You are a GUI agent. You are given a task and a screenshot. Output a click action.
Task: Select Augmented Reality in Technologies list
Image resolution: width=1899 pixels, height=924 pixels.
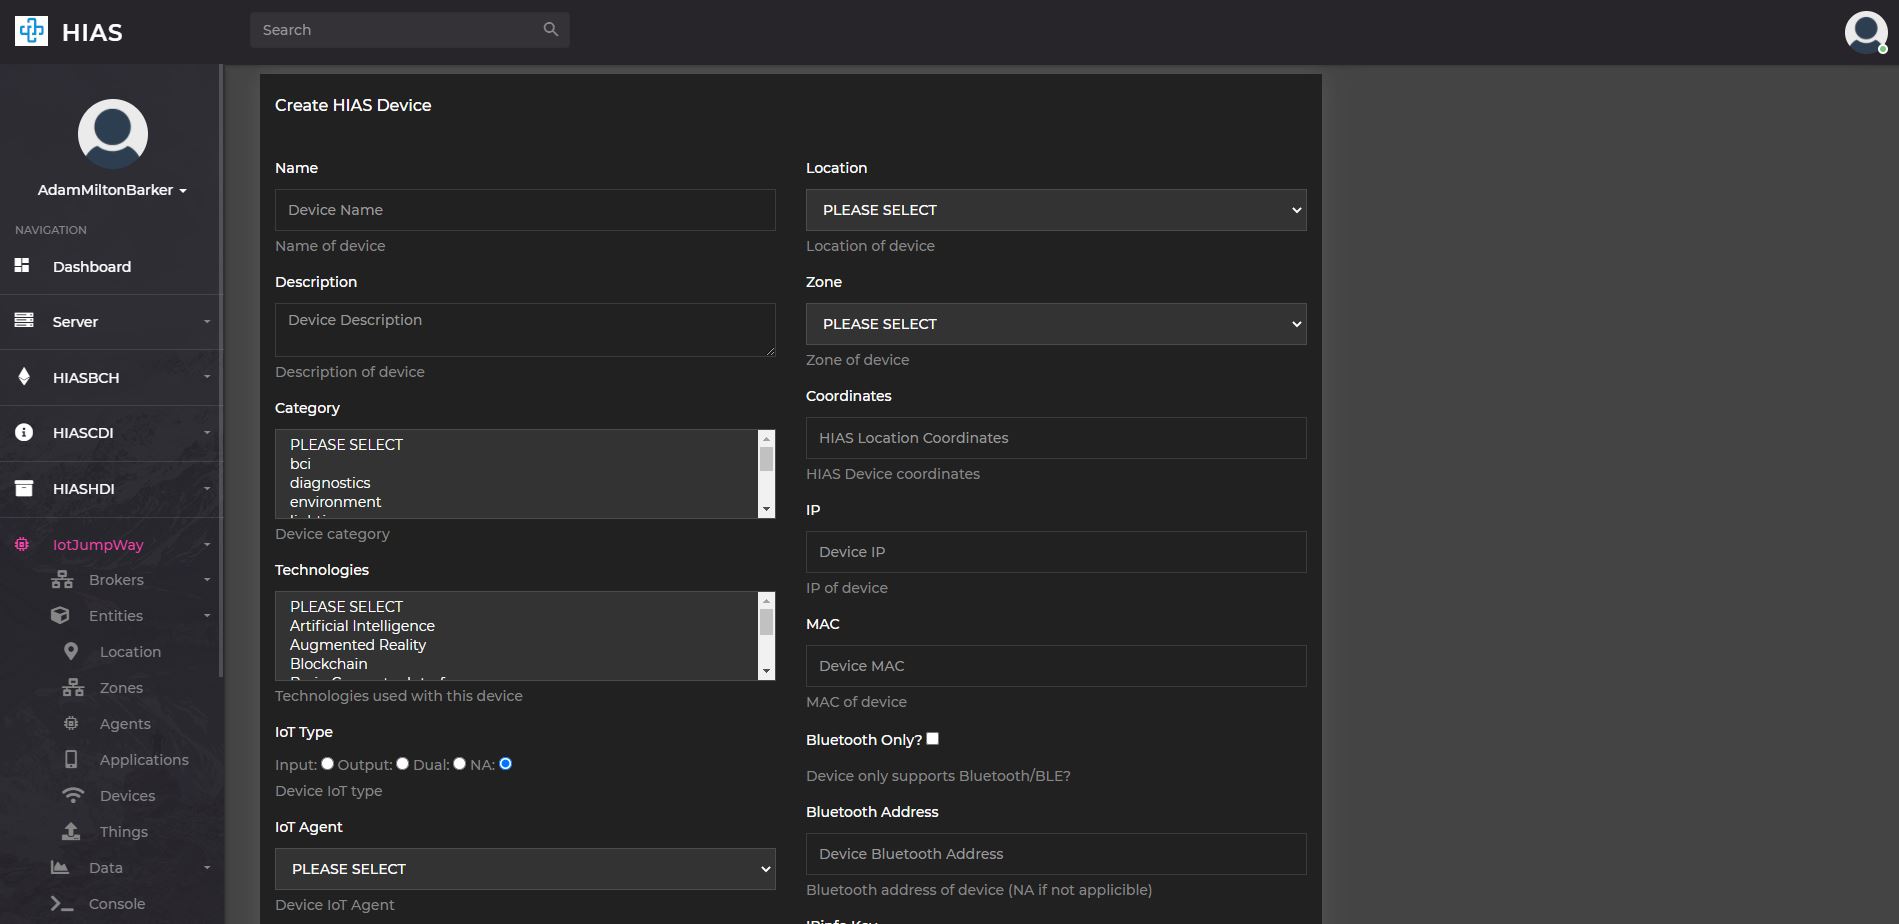[x=358, y=645]
